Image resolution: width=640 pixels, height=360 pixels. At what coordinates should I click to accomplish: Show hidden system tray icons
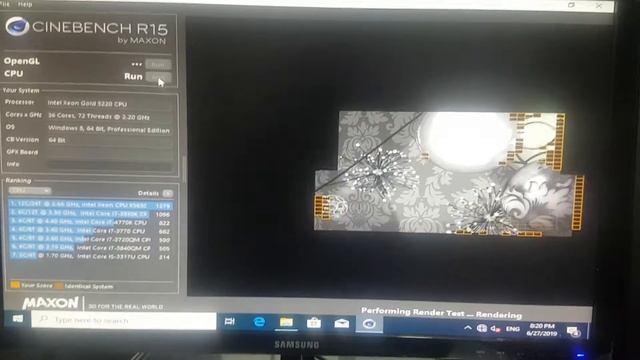[468, 328]
